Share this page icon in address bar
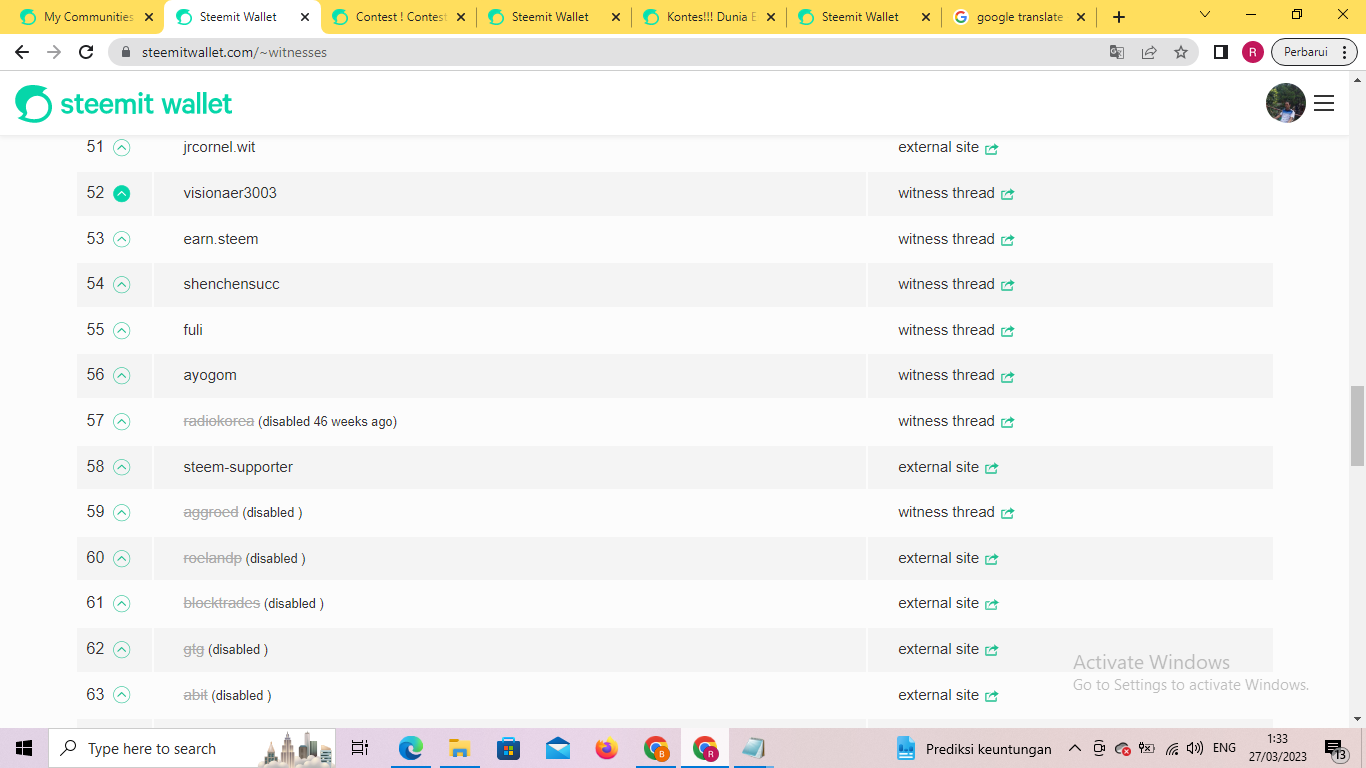Viewport: 1366px width, 768px height. (1149, 52)
